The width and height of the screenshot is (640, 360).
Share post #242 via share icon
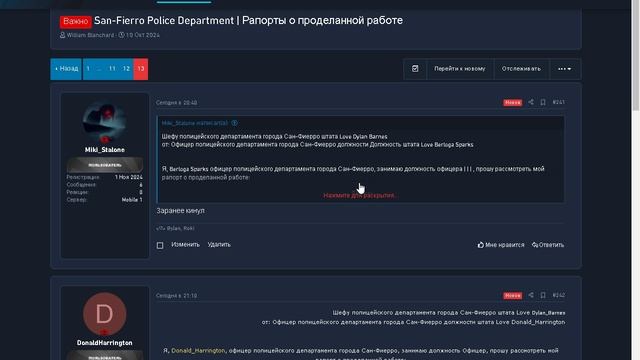[x=531, y=295]
